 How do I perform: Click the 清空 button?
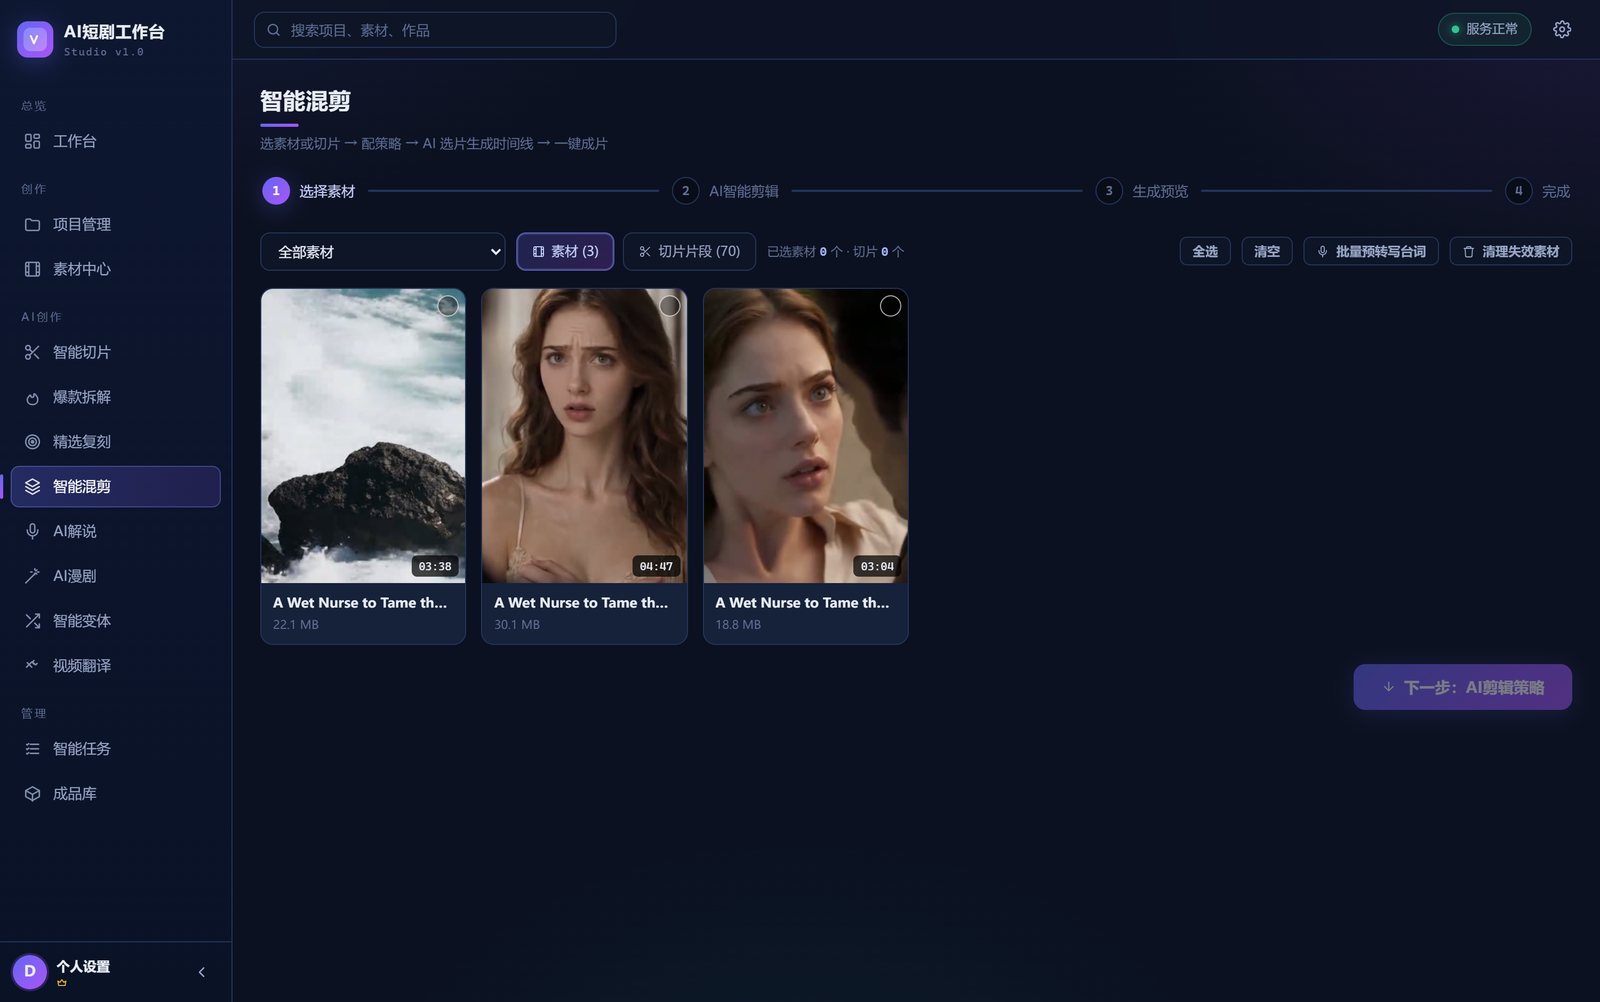(x=1267, y=252)
